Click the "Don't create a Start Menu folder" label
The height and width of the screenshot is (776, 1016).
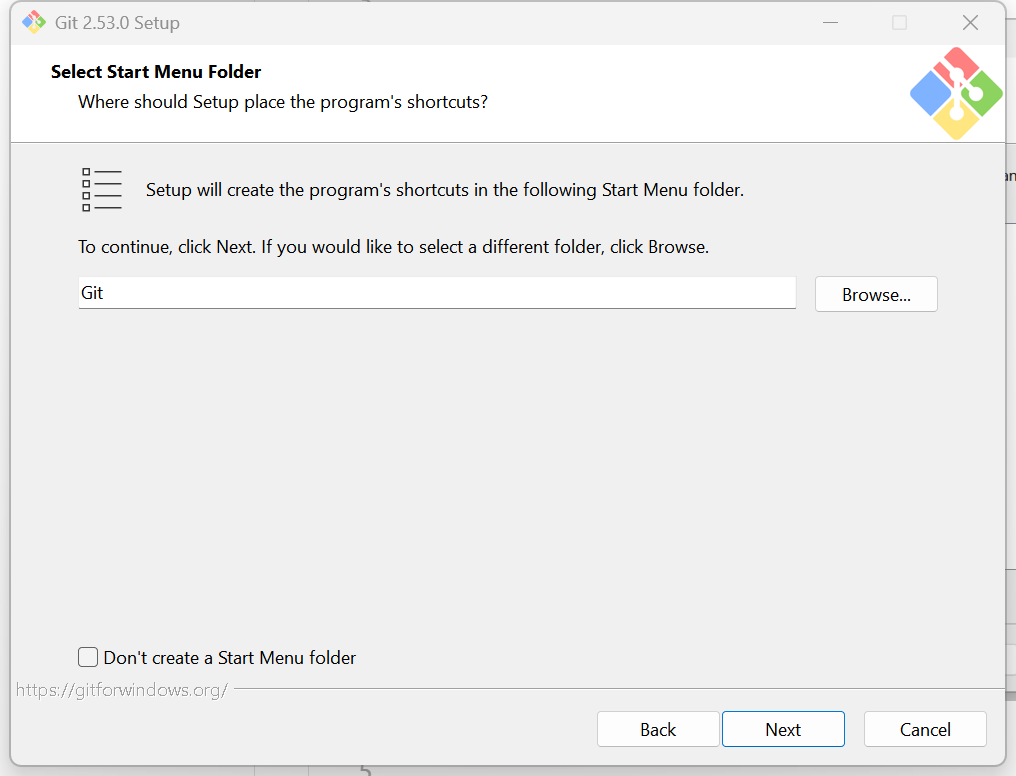pos(229,657)
